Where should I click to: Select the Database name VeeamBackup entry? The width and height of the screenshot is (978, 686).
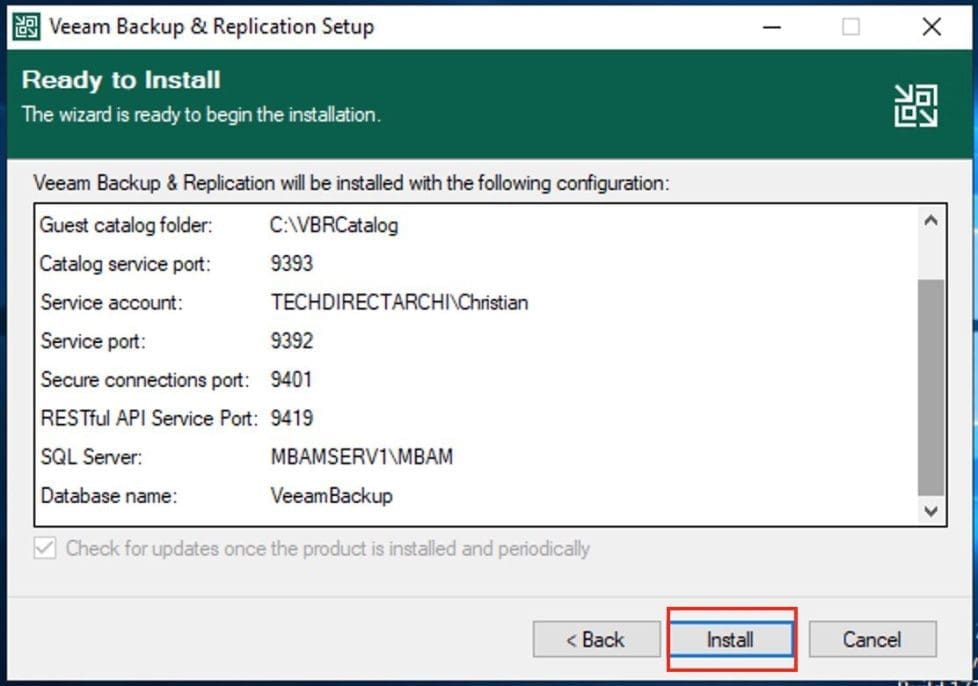pyautogui.click(x=331, y=495)
